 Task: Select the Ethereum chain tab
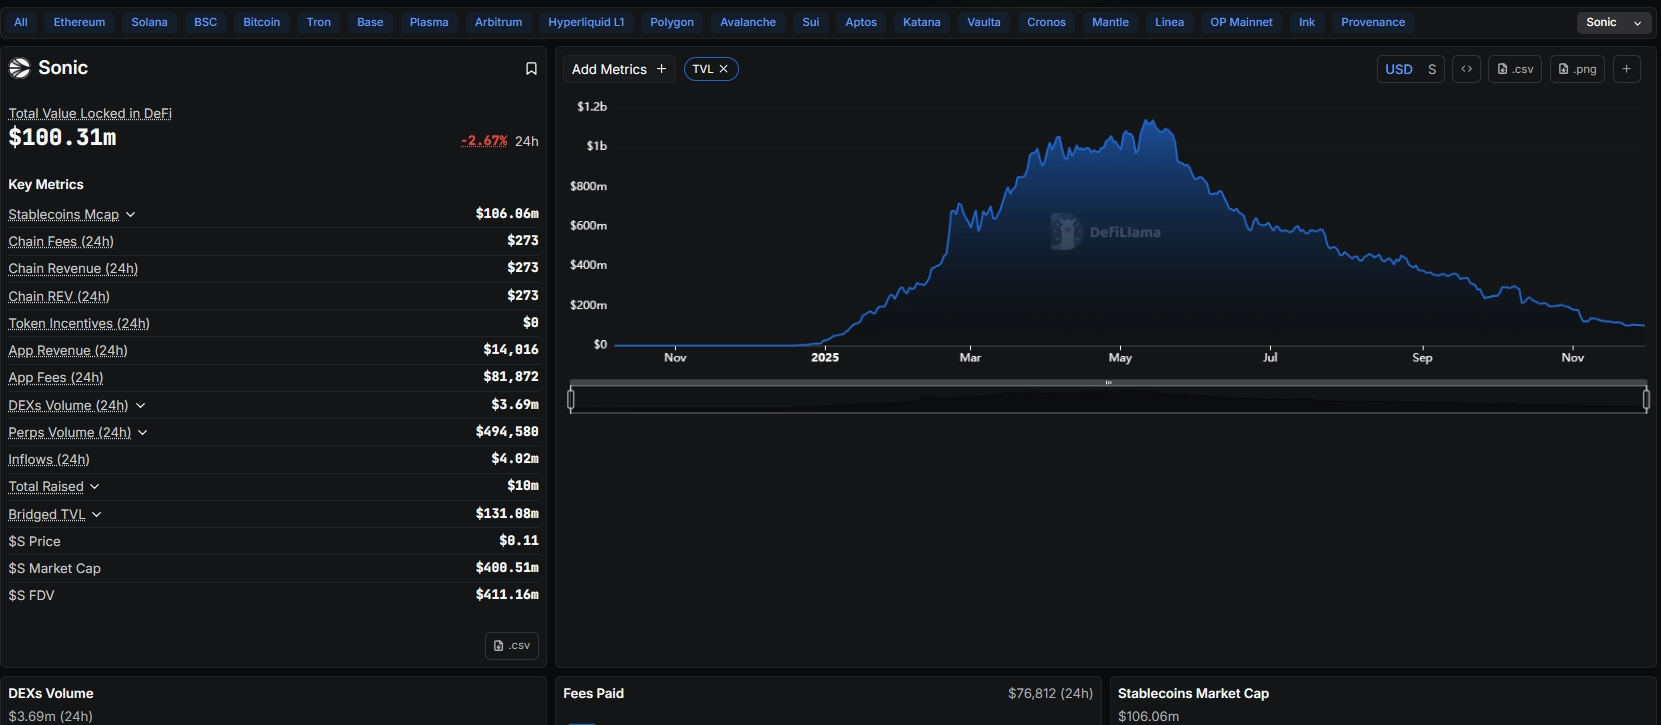click(79, 22)
